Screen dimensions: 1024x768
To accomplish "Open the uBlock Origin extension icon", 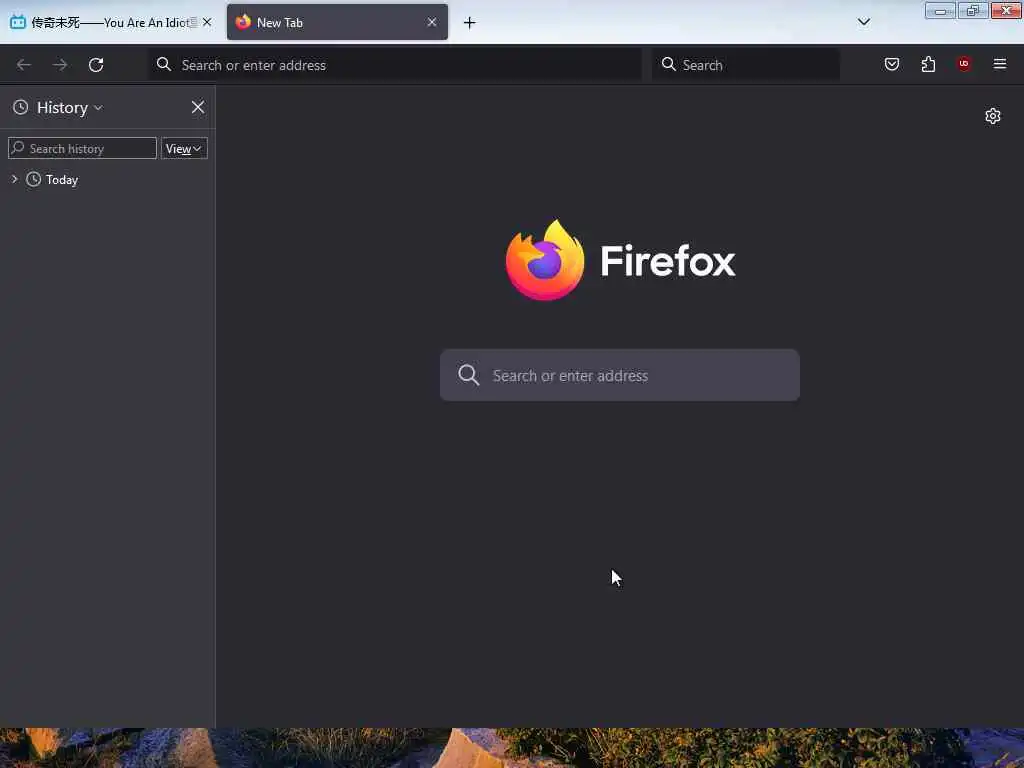I will tap(963, 64).
